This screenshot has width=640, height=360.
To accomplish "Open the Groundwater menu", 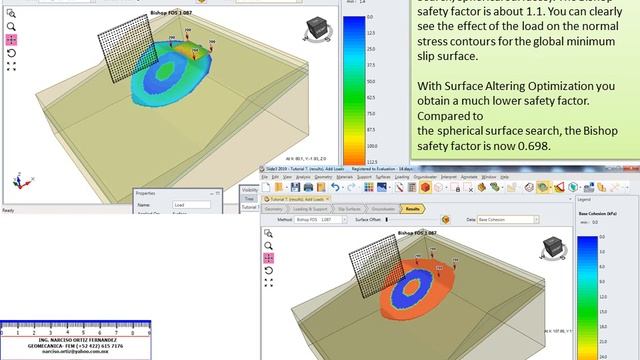I will 425,177.
